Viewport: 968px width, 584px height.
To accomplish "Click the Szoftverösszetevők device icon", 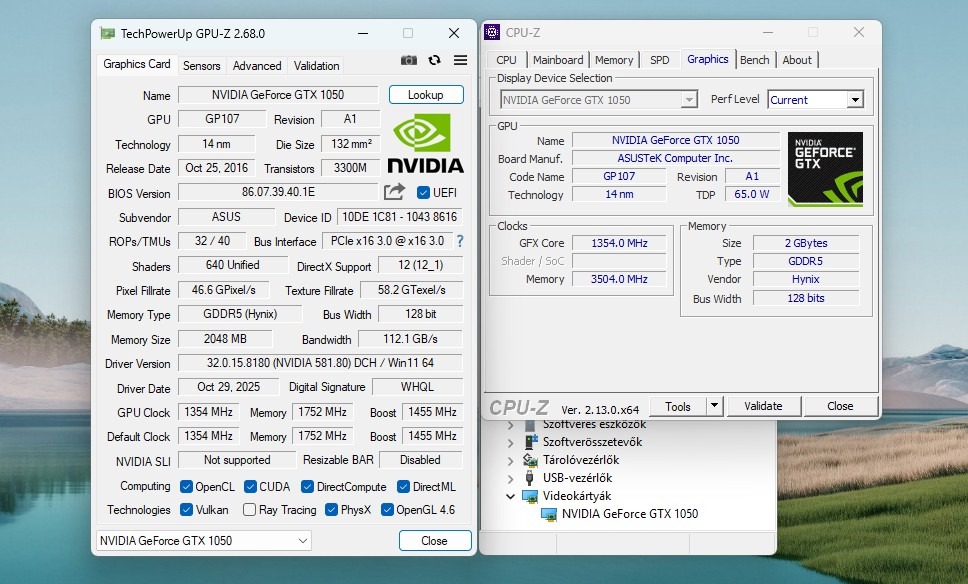I will [530, 442].
